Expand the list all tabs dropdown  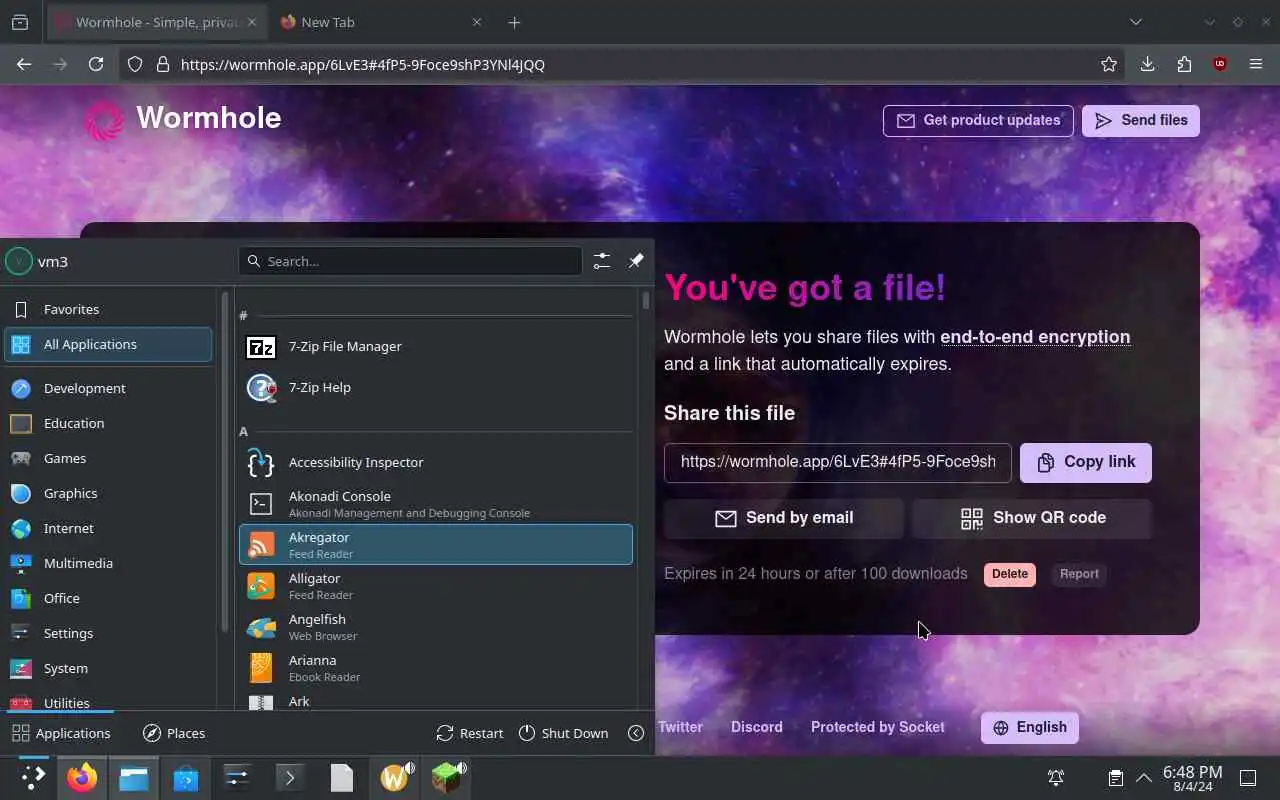pyautogui.click(x=1136, y=22)
